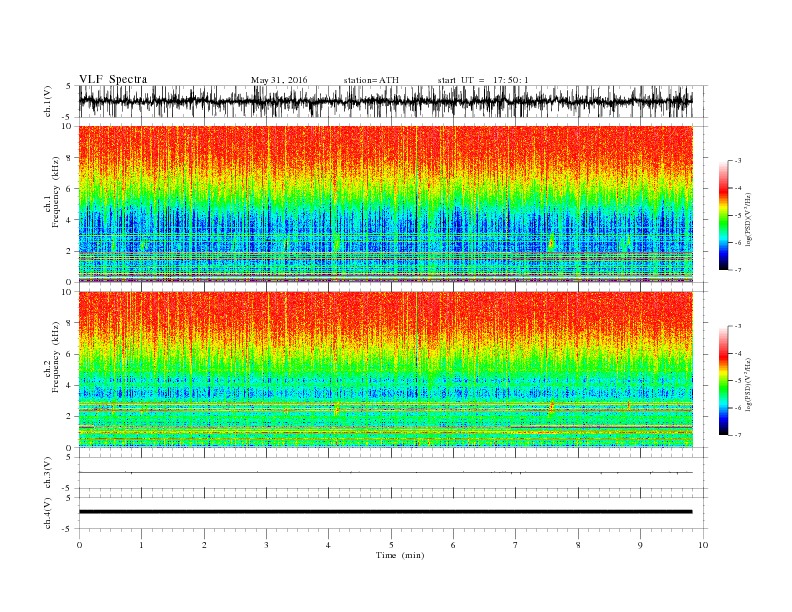Click the "ch.4(V)" axis label
The height and width of the screenshot is (612, 792).
click(48, 513)
